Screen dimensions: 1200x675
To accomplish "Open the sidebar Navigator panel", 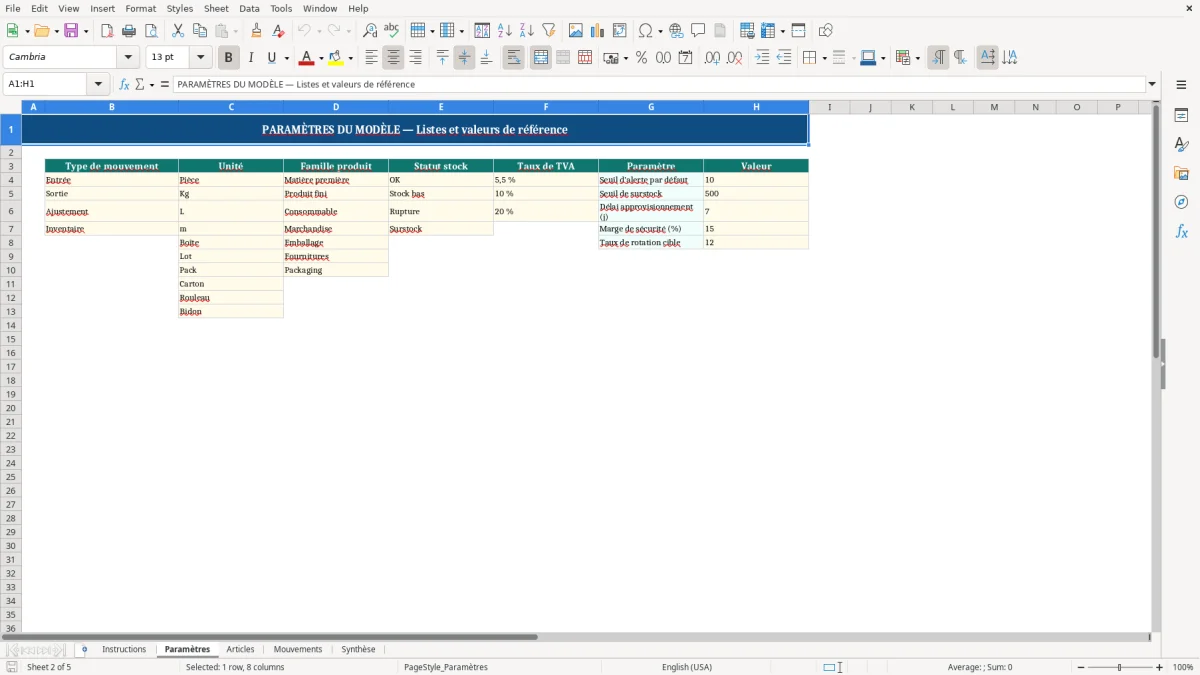I will pyautogui.click(x=1181, y=202).
